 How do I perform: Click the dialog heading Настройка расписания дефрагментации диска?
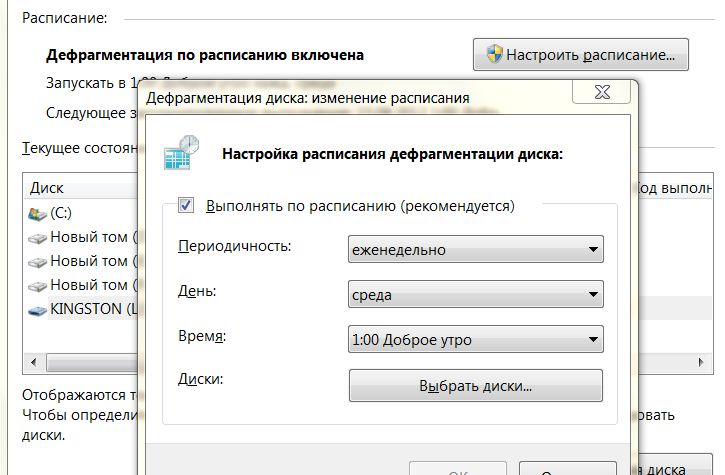pyautogui.click(x=393, y=154)
